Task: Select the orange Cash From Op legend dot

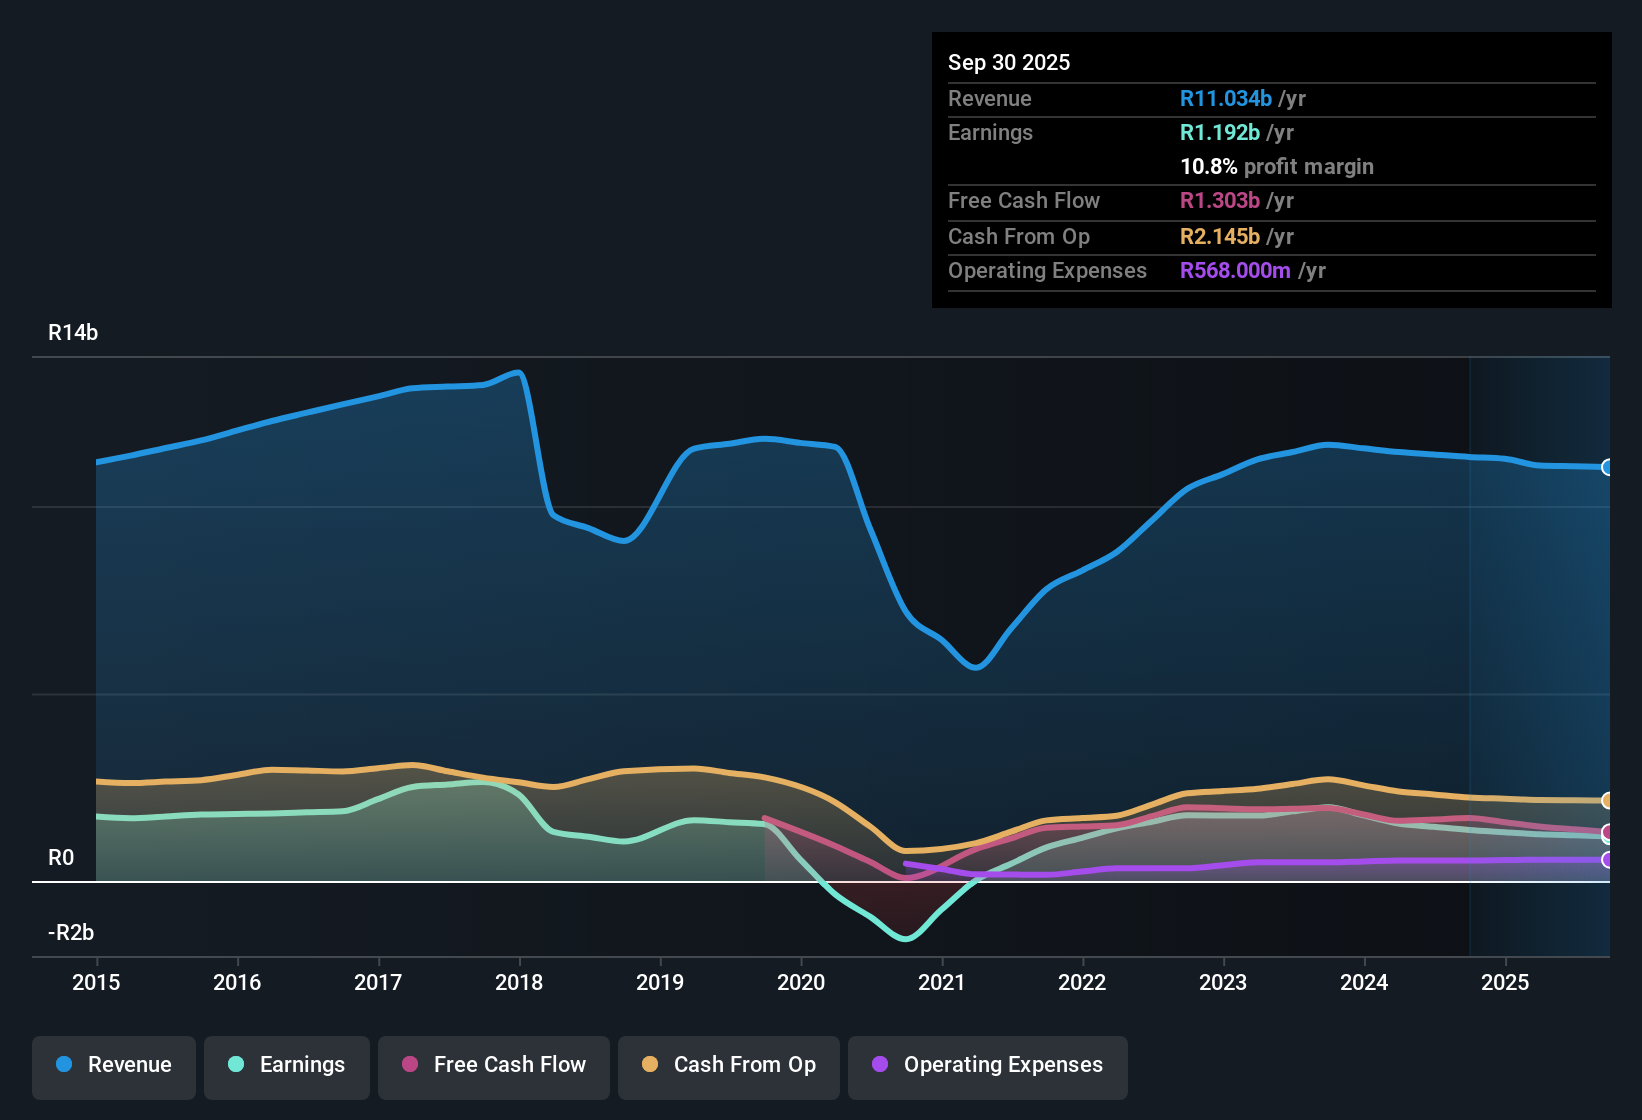Action: [650, 1065]
